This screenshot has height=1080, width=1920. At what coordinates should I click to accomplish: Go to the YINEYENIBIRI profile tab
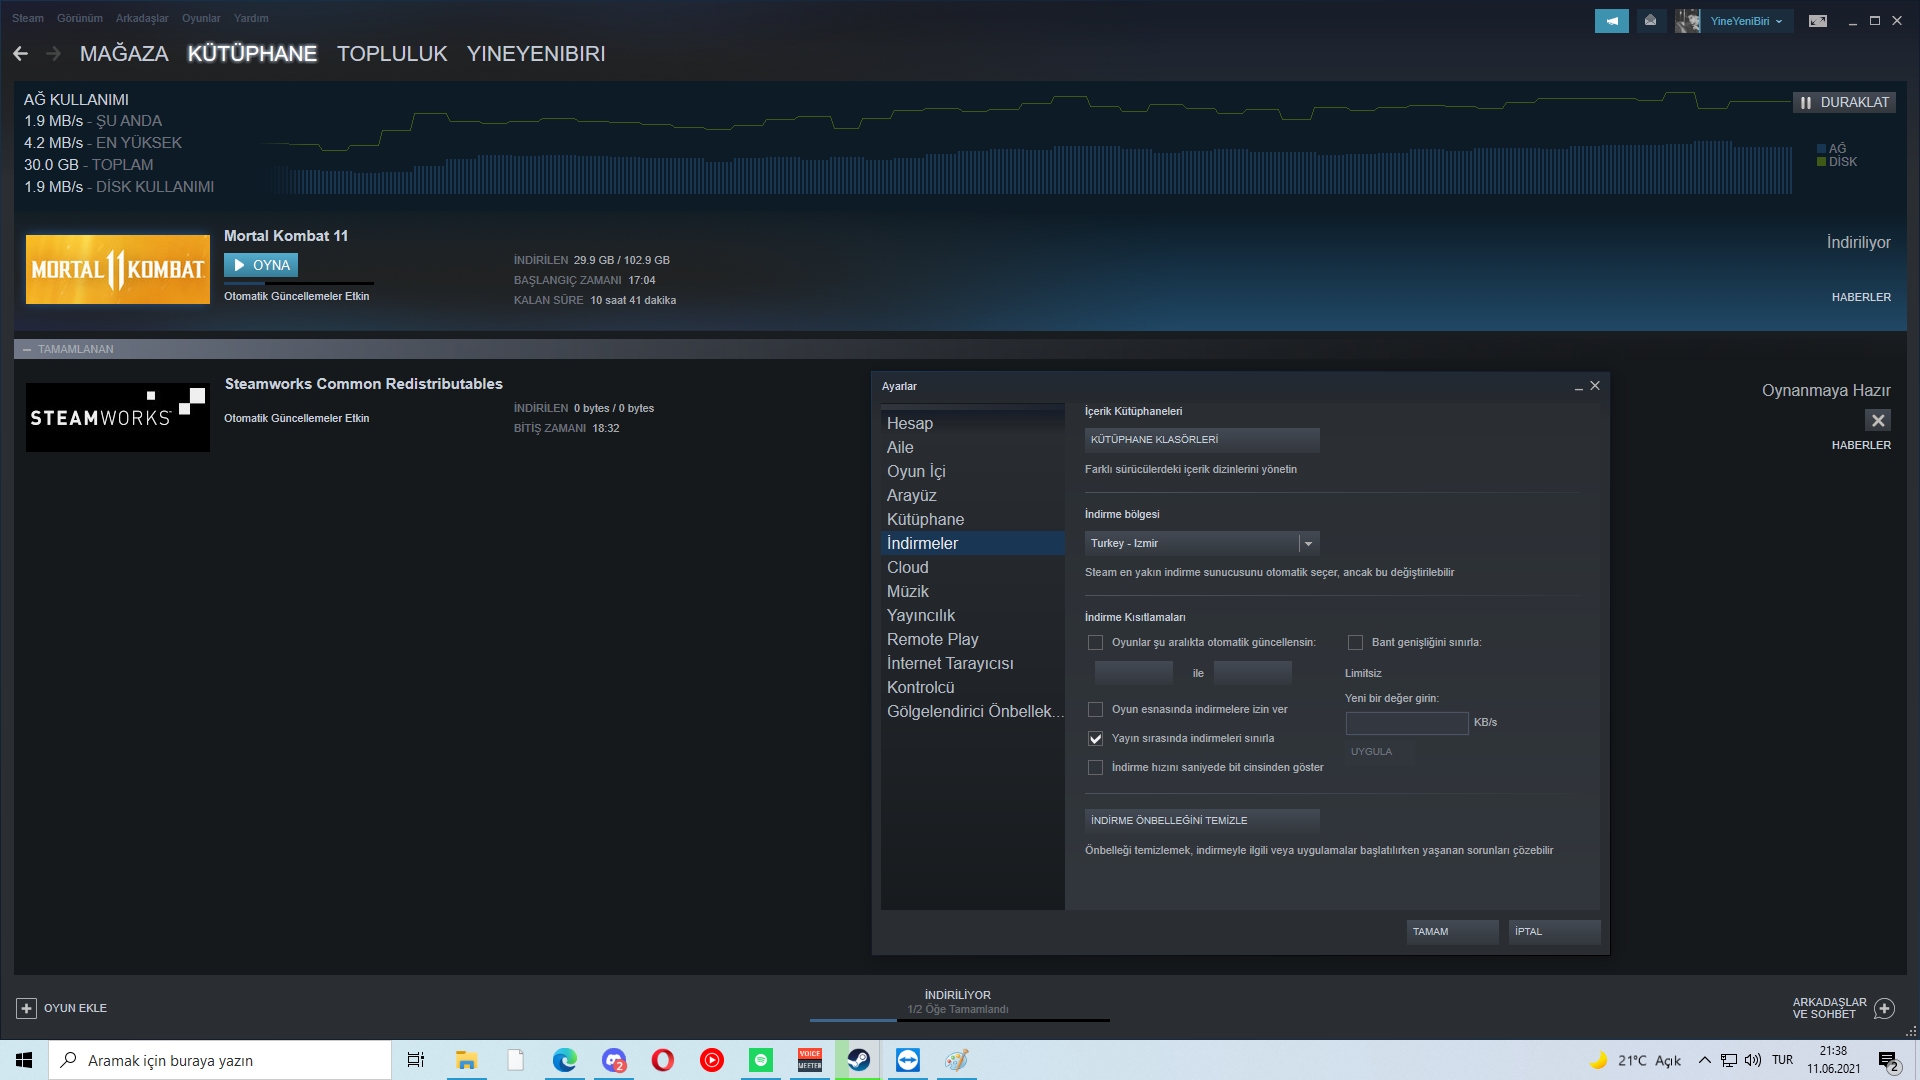(536, 54)
